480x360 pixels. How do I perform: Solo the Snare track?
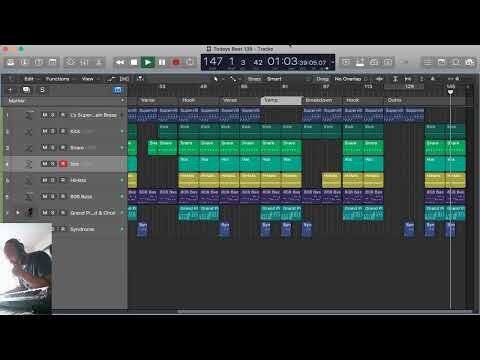pos(53,147)
